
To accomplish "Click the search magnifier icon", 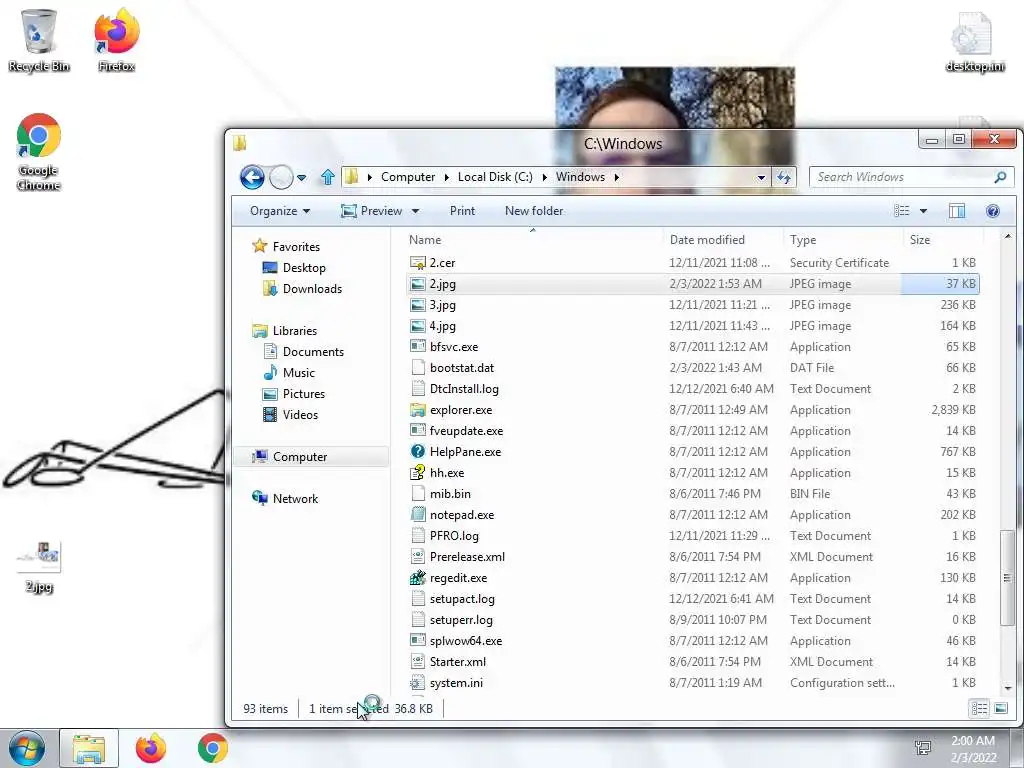I will pyautogui.click(x=1000, y=177).
